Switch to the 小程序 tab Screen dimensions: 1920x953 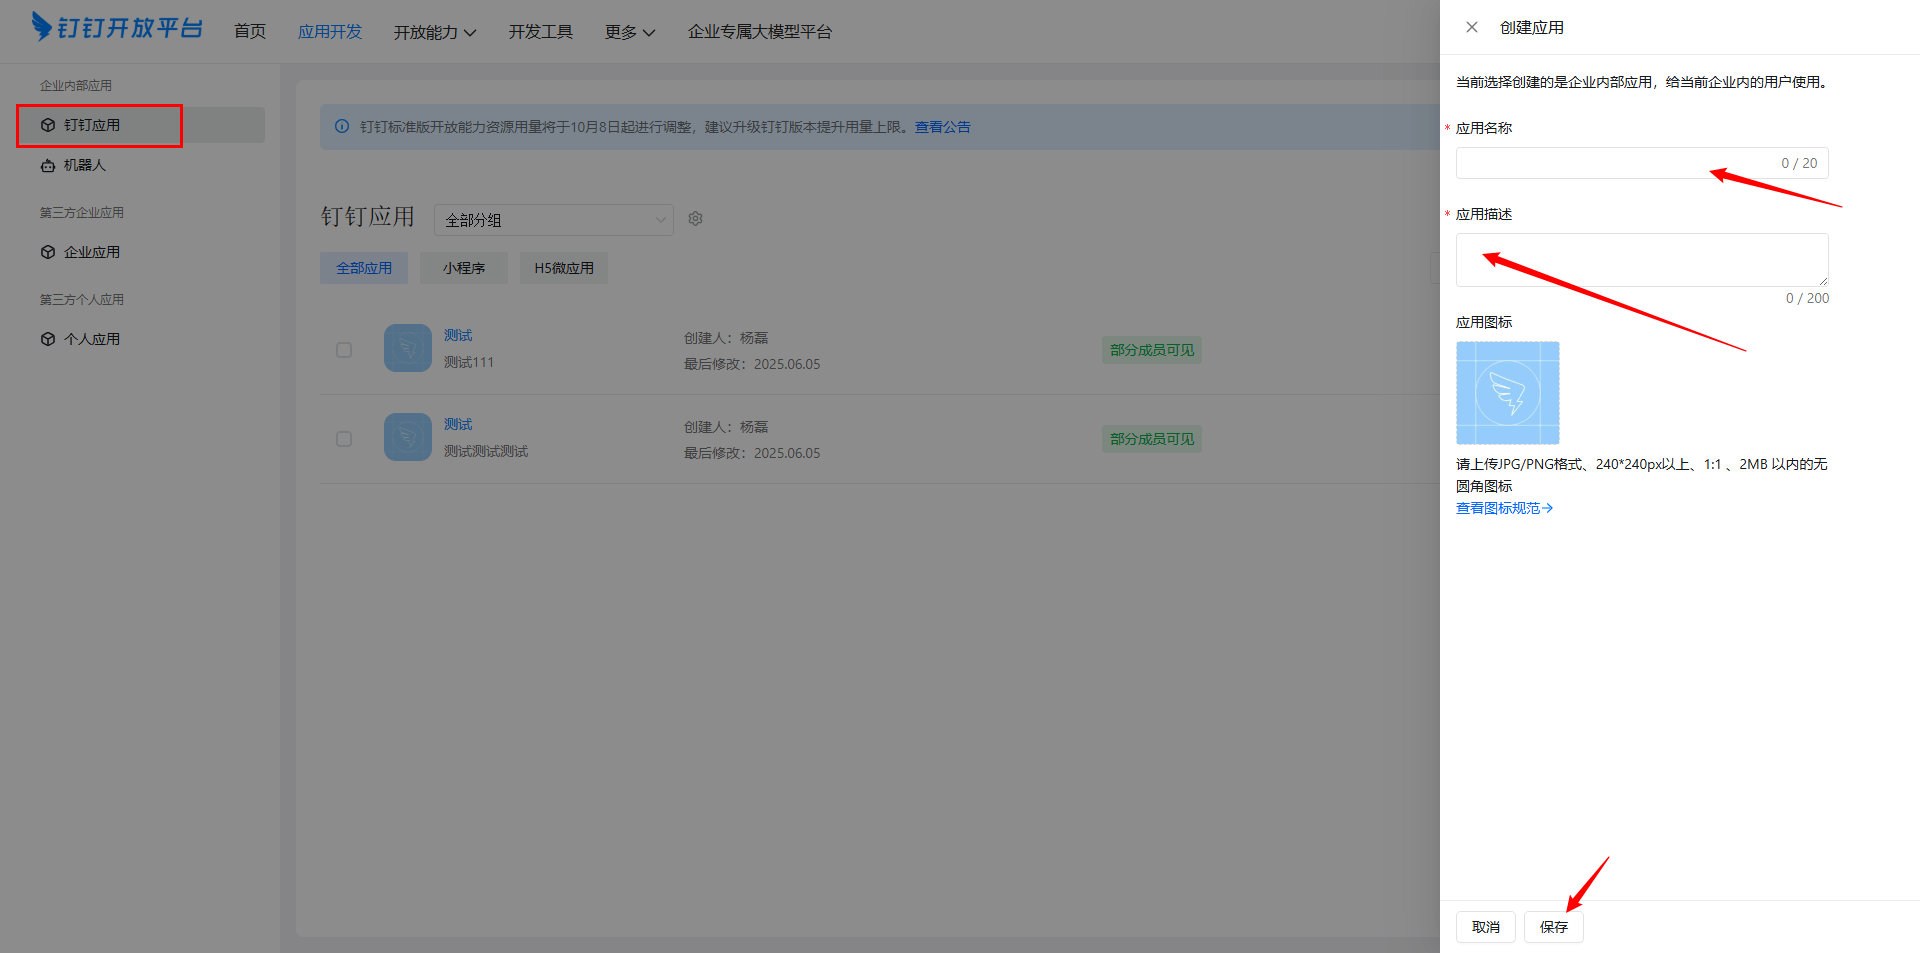464,268
